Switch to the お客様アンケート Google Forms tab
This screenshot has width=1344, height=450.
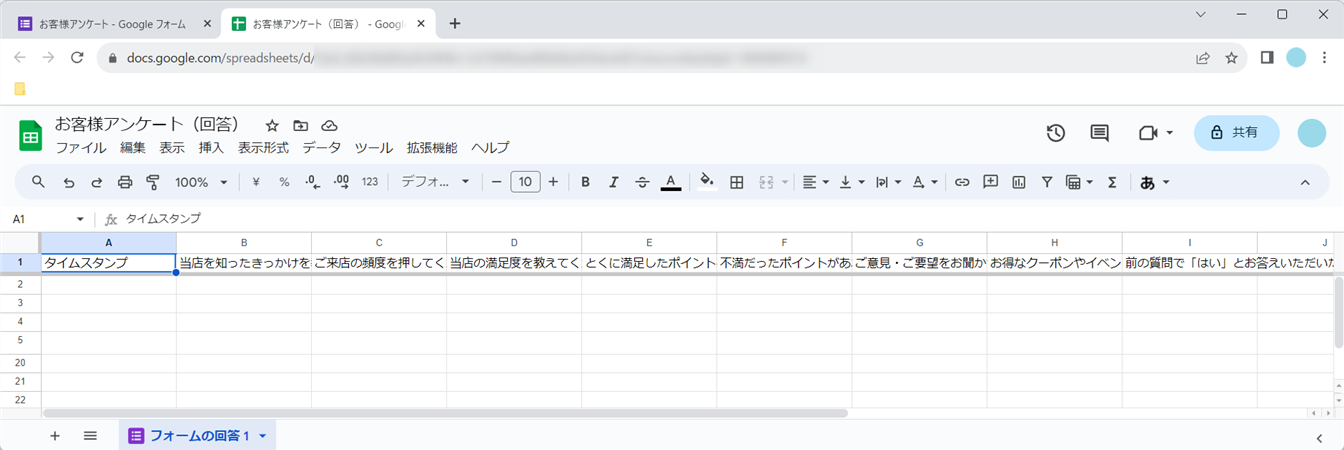(108, 24)
